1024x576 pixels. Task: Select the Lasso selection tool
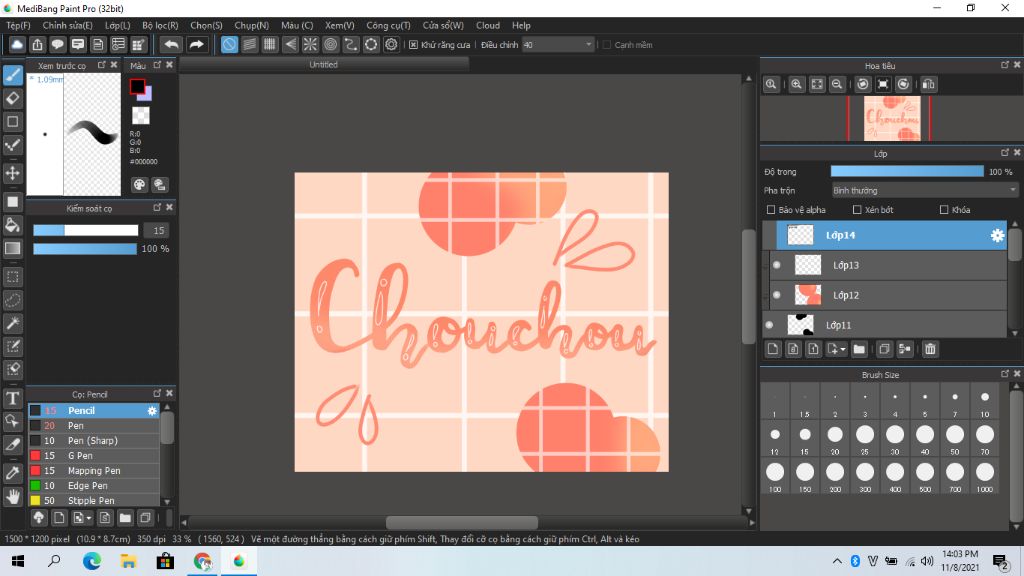tap(13, 300)
